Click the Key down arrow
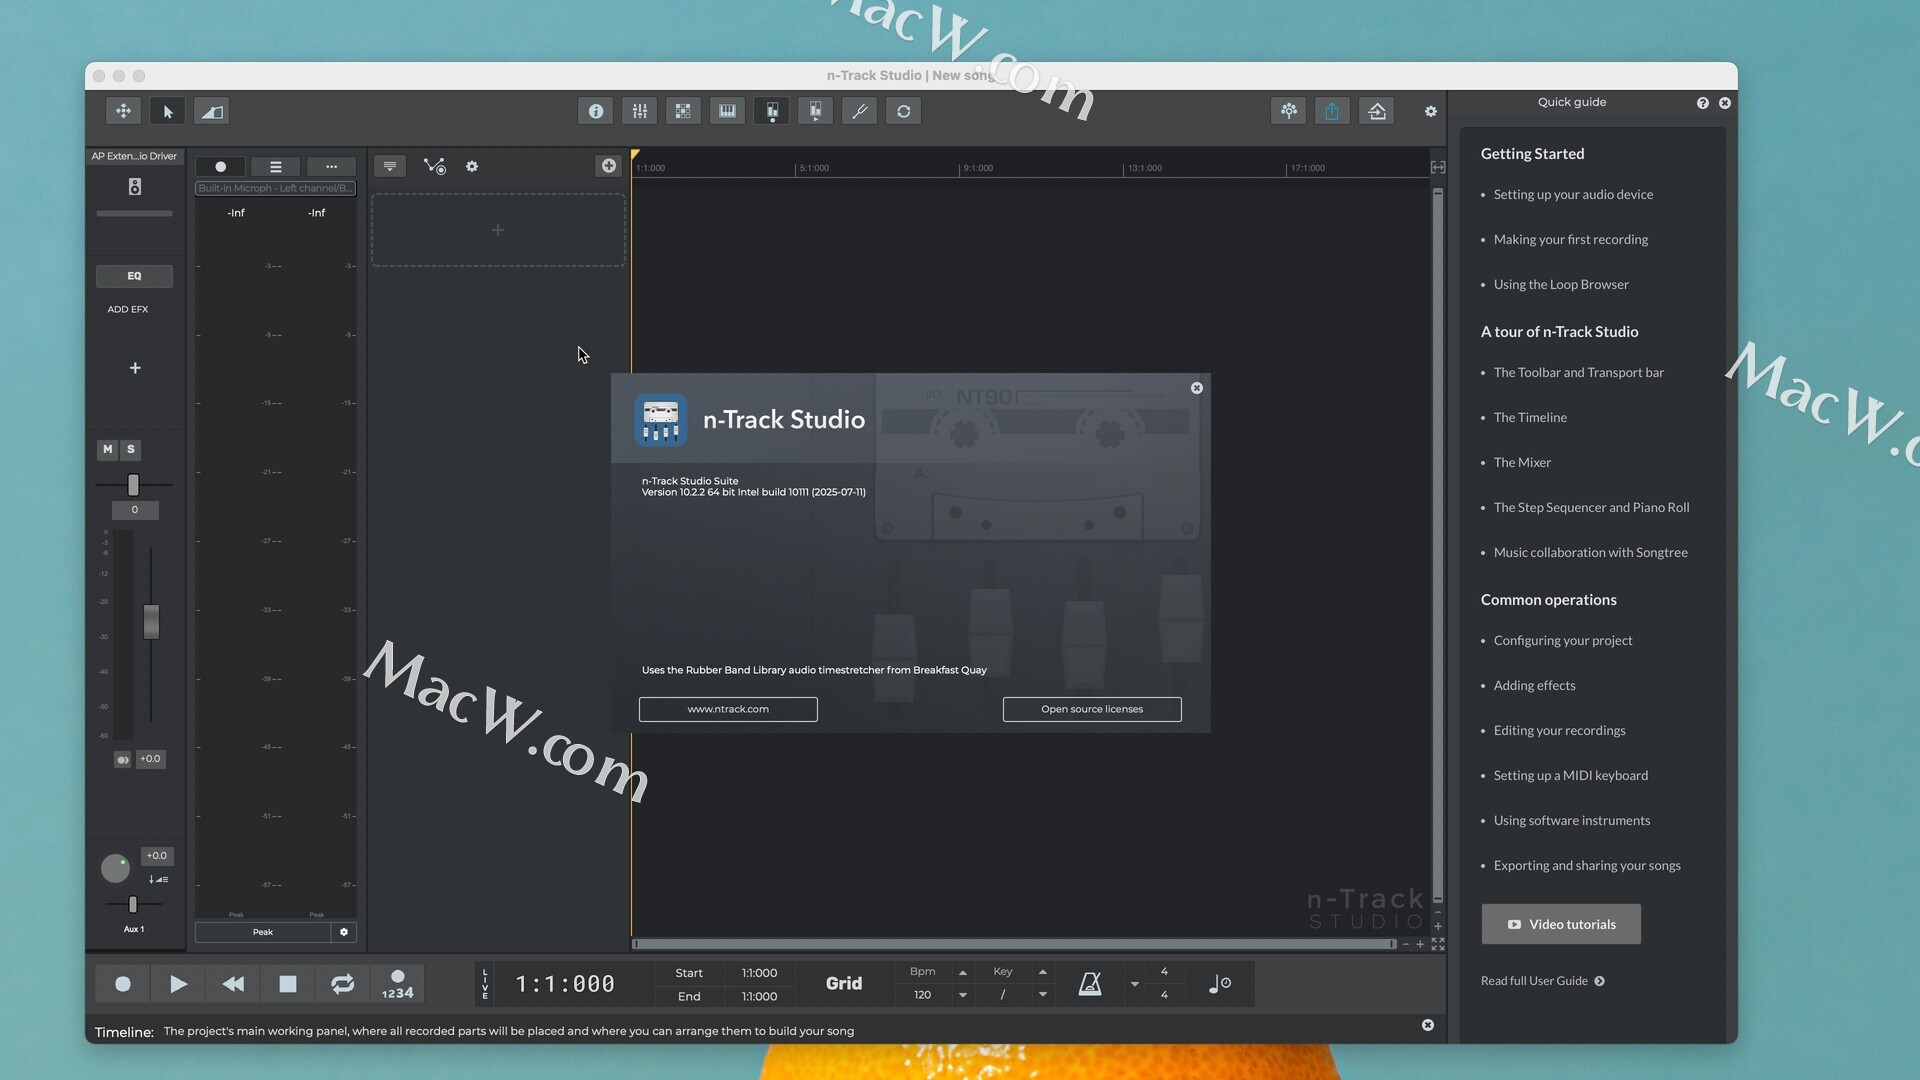 click(x=1043, y=995)
